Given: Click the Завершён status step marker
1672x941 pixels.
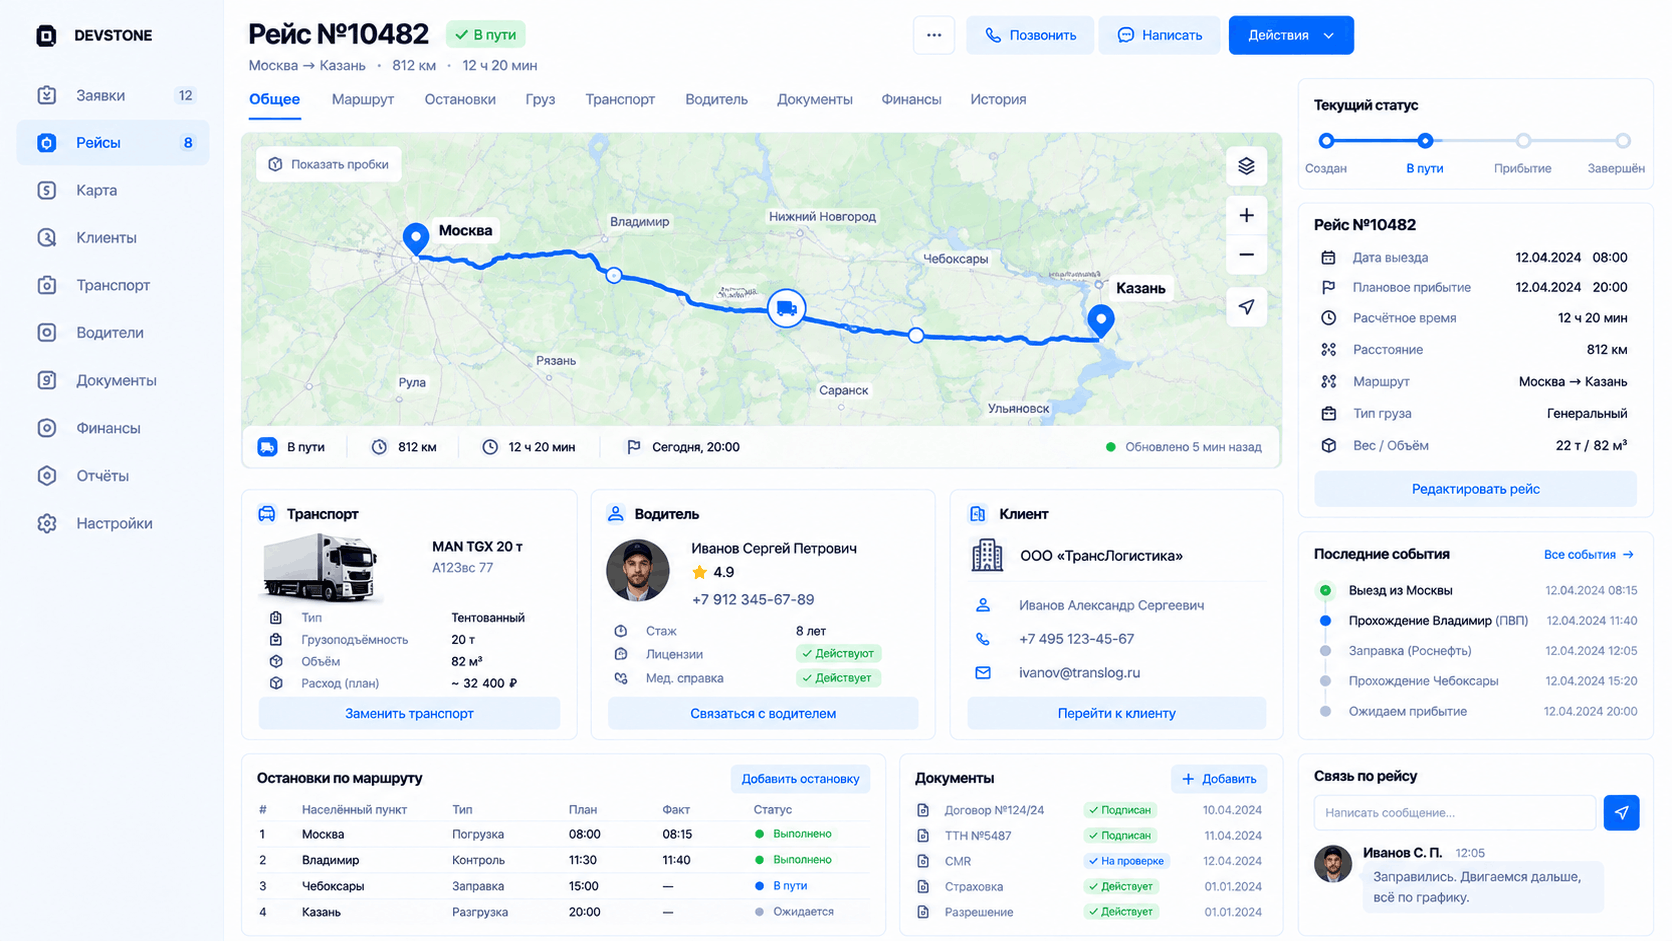Looking at the screenshot, I should click(x=1623, y=141).
